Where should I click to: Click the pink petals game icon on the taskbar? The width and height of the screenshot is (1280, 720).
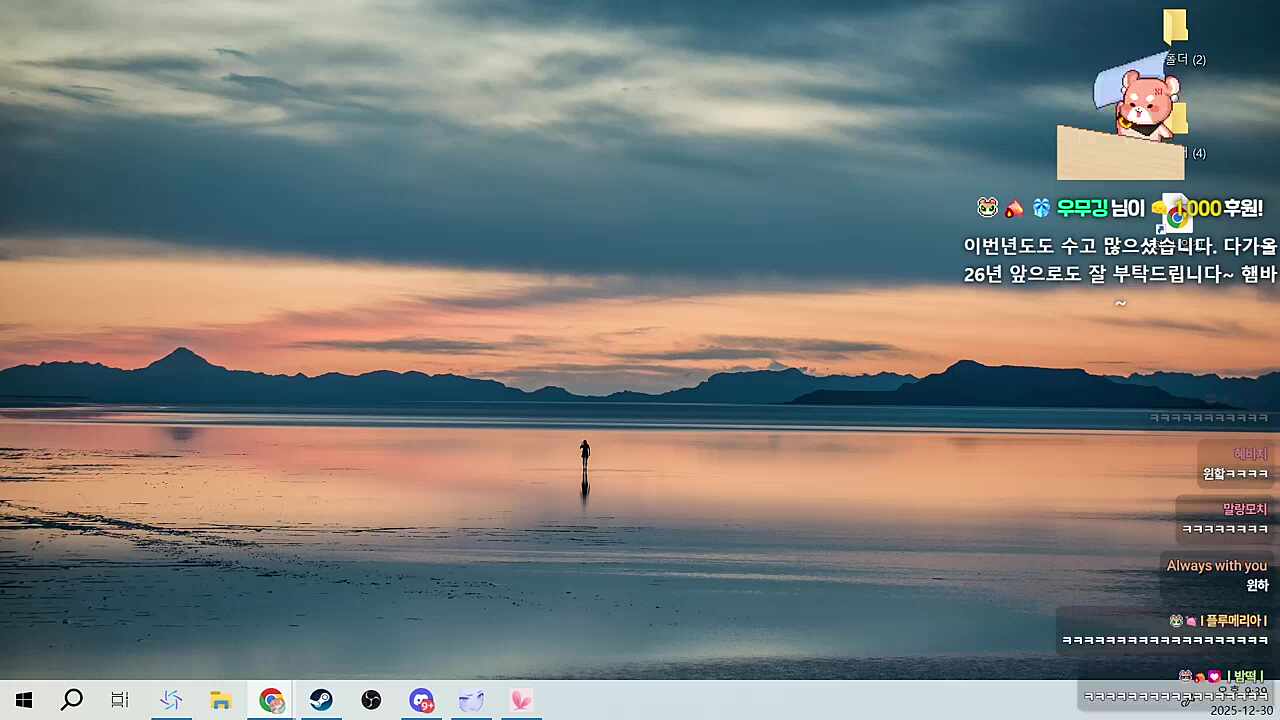coord(520,700)
